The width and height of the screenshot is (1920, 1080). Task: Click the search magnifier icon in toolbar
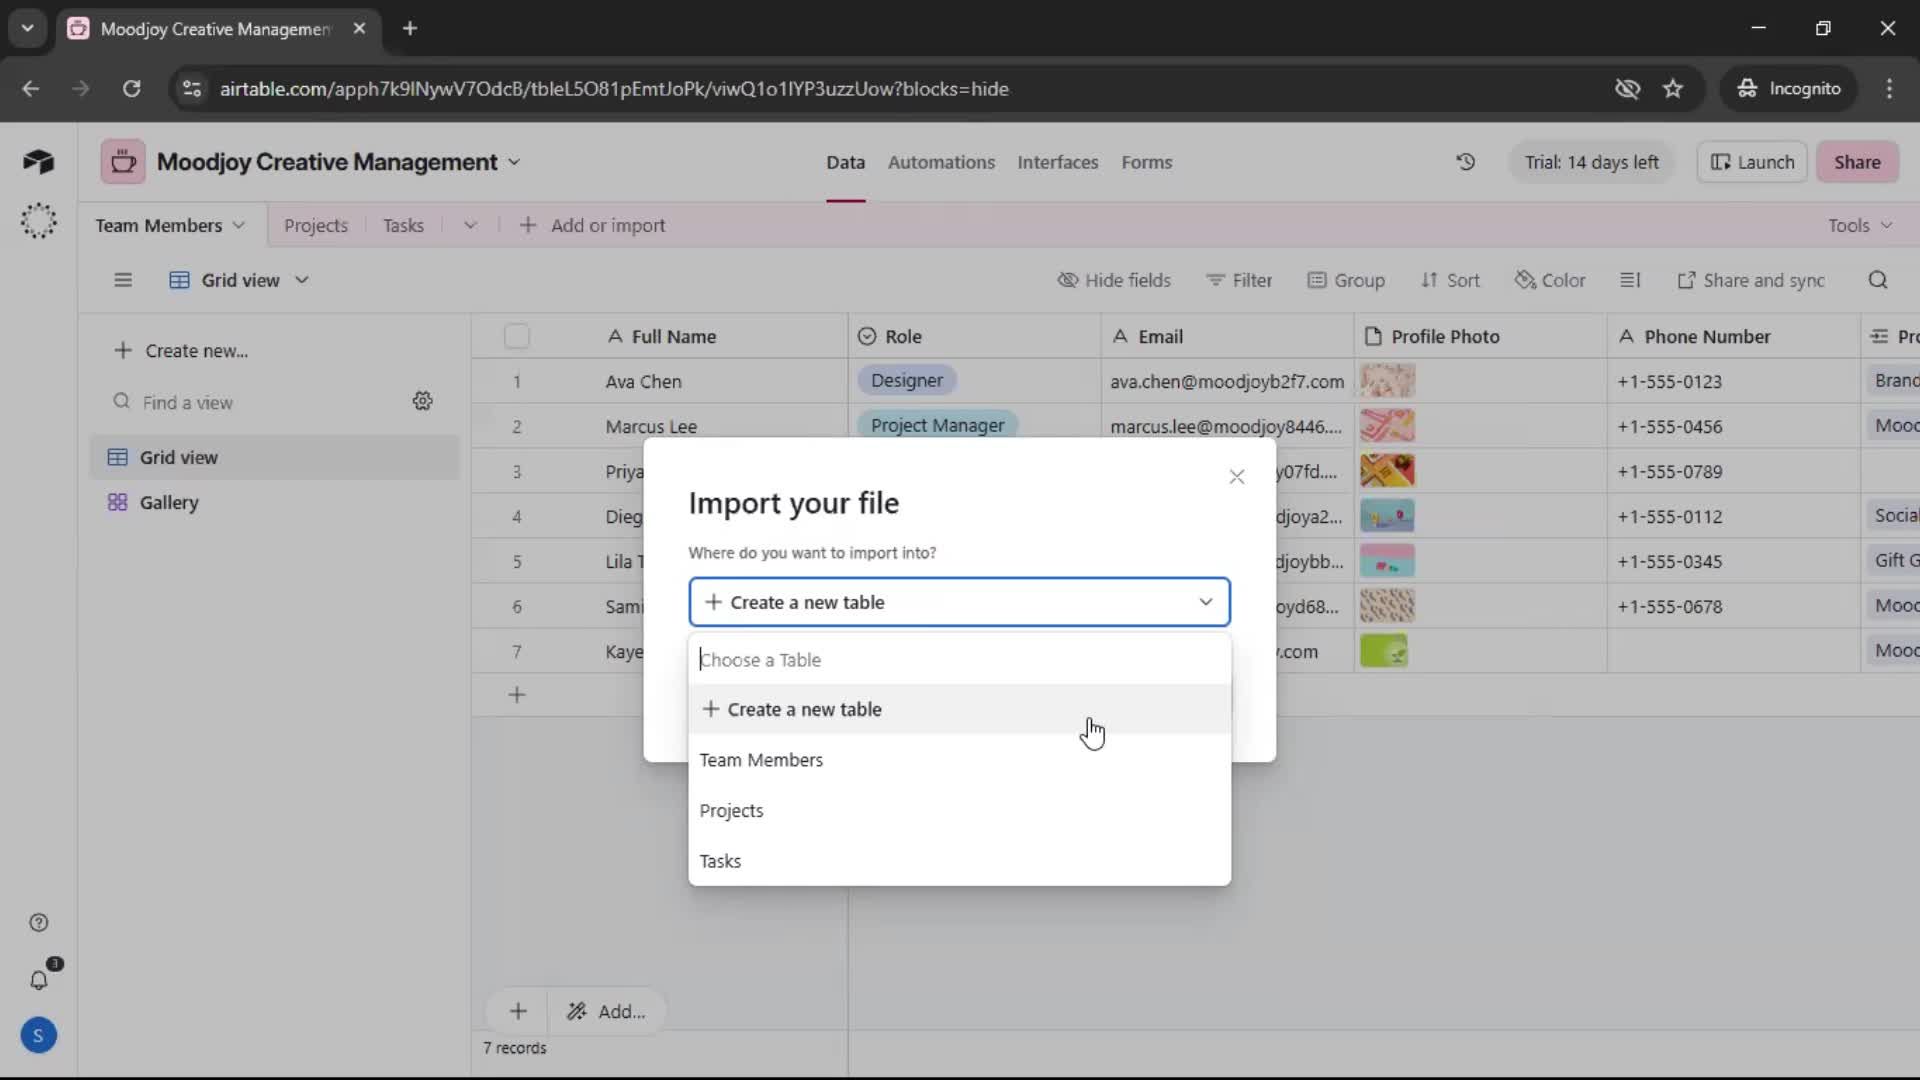1878,280
